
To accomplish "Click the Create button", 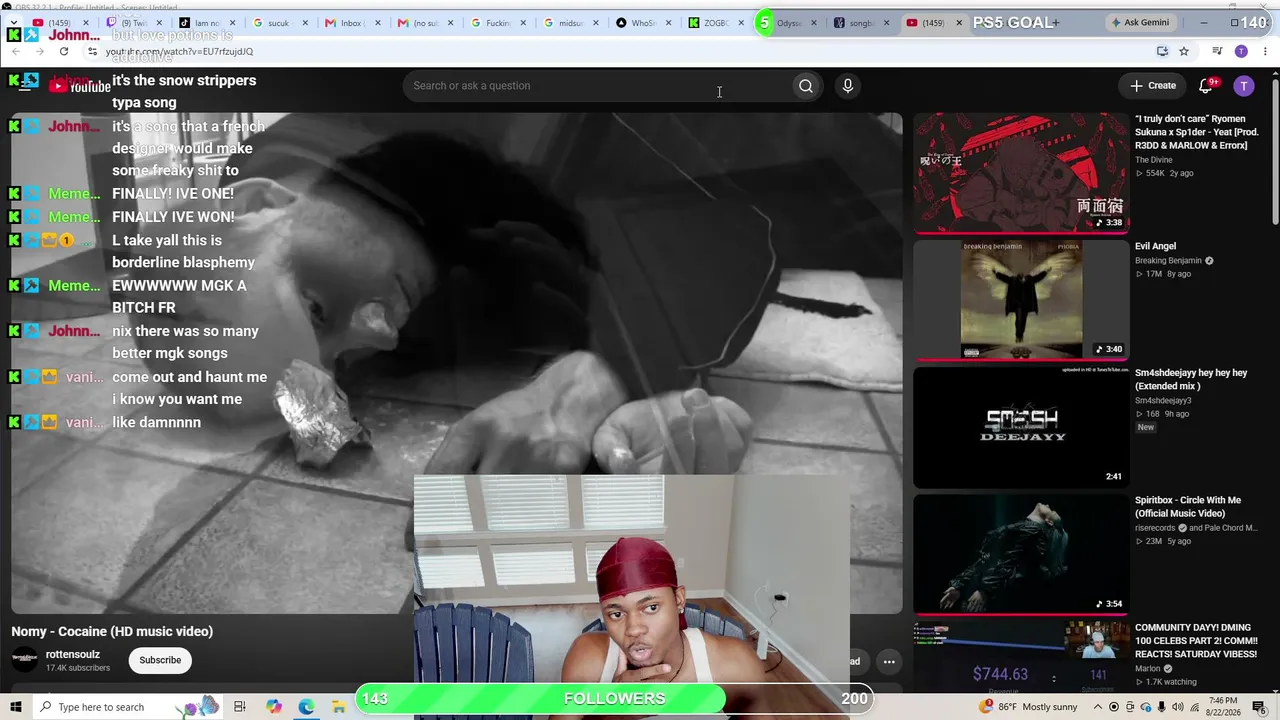I will coord(1153,86).
